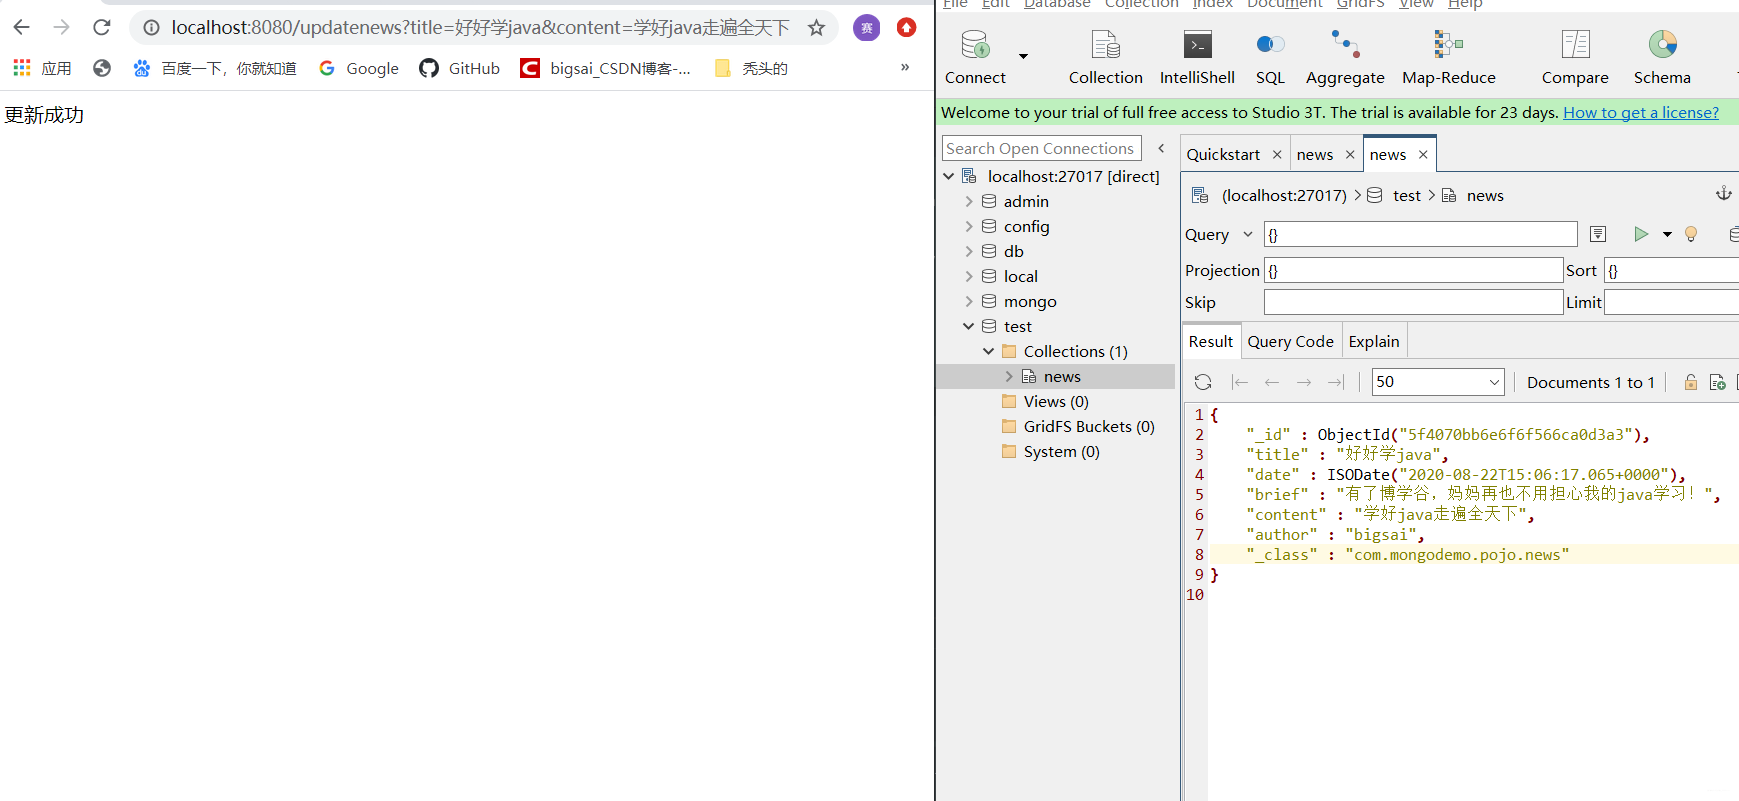Expand the admin database

pyautogui.click(x=968, y=201)
